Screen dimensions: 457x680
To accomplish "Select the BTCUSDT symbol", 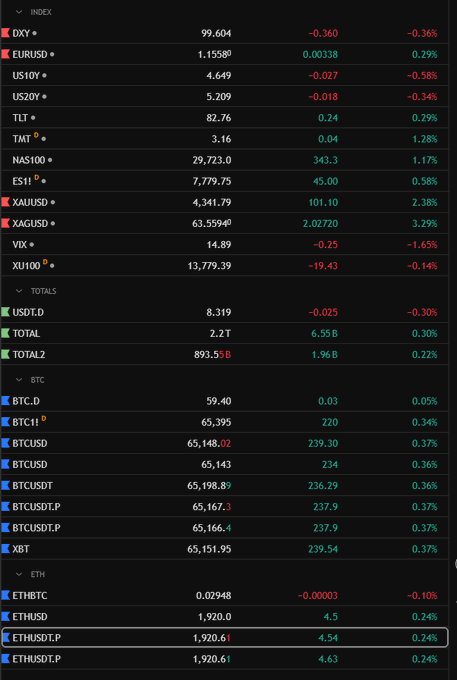I will point(32,486).
